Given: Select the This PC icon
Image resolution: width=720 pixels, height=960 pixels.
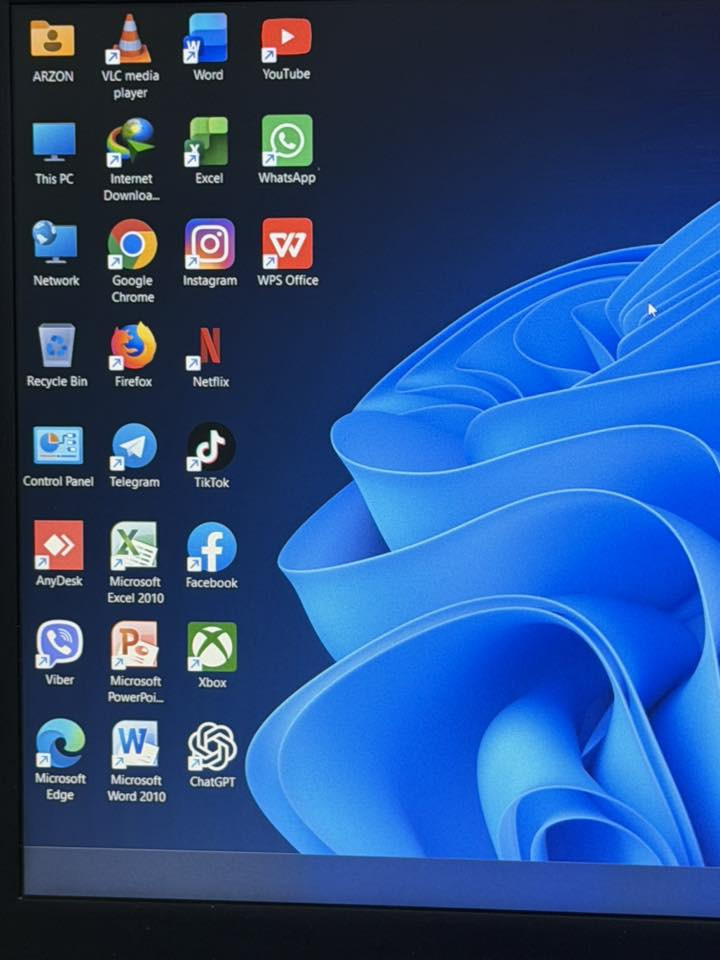Looking at the screenshot, I should pyautogui.click(x=54, y=141).
